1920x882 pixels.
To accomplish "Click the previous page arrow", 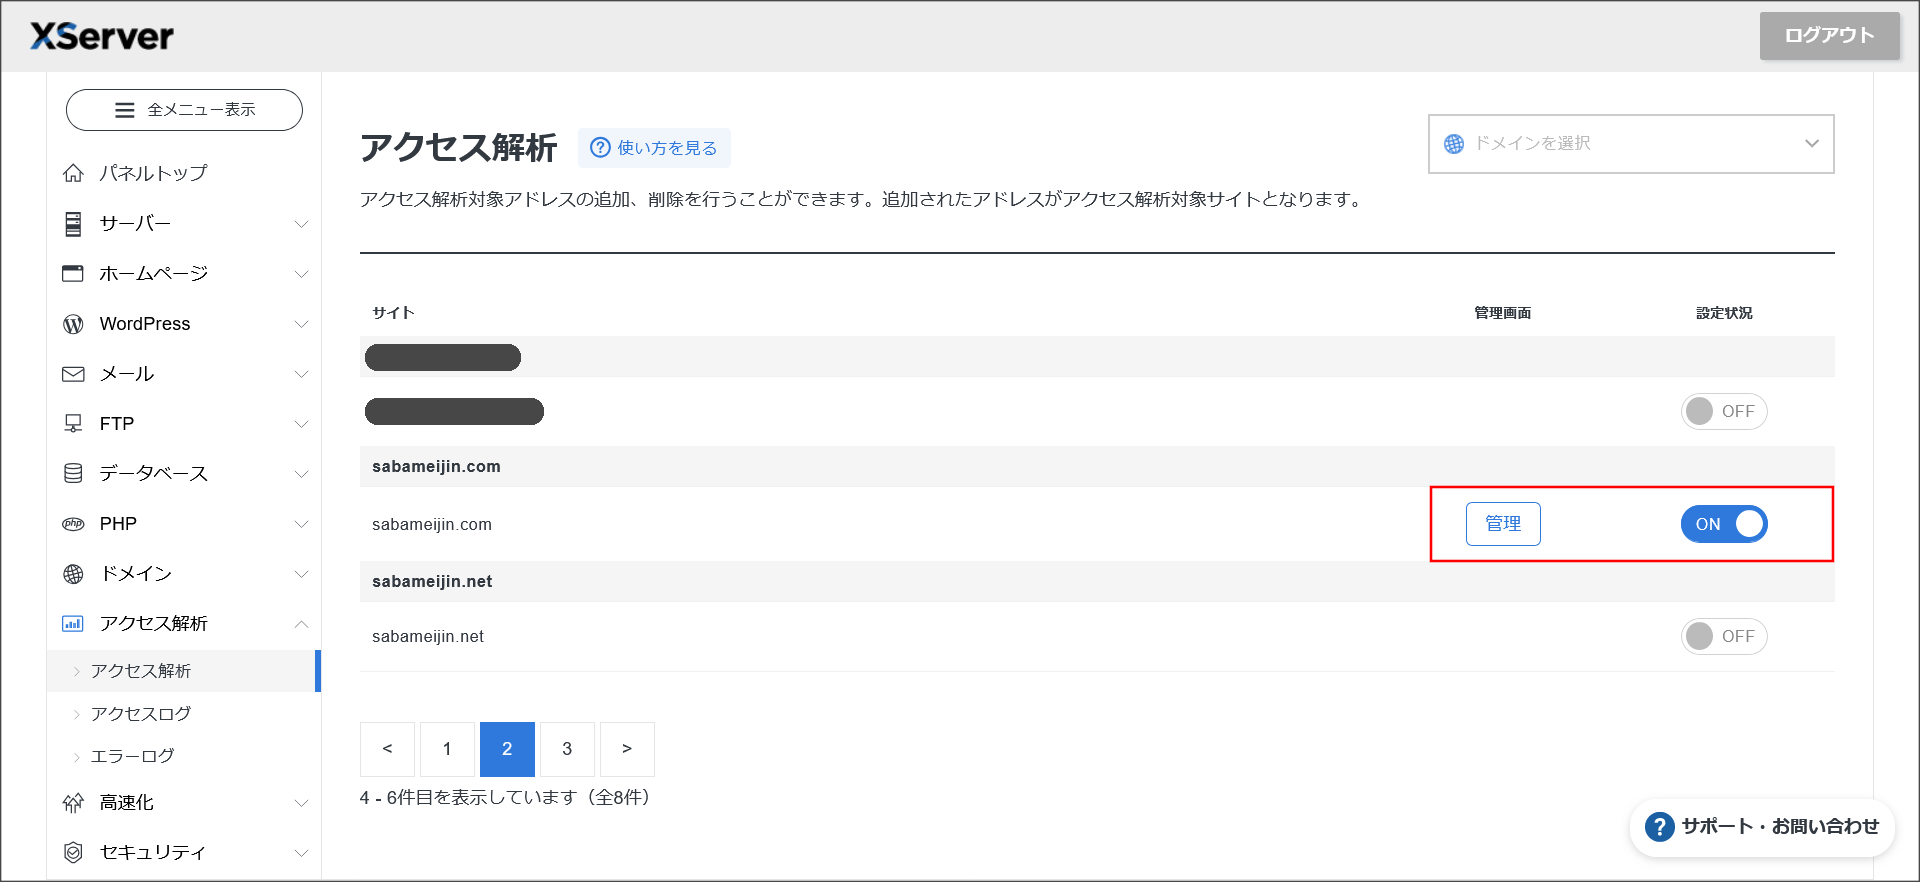I will 387,749.
